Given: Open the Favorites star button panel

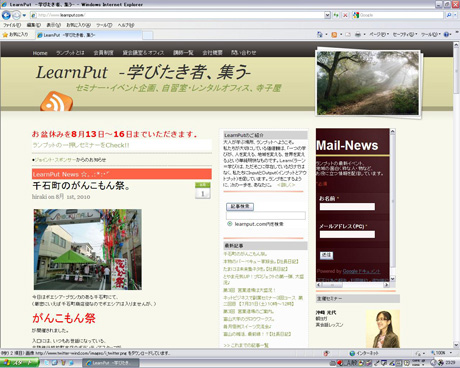Looking at the screenshot, I should (15, 35).
